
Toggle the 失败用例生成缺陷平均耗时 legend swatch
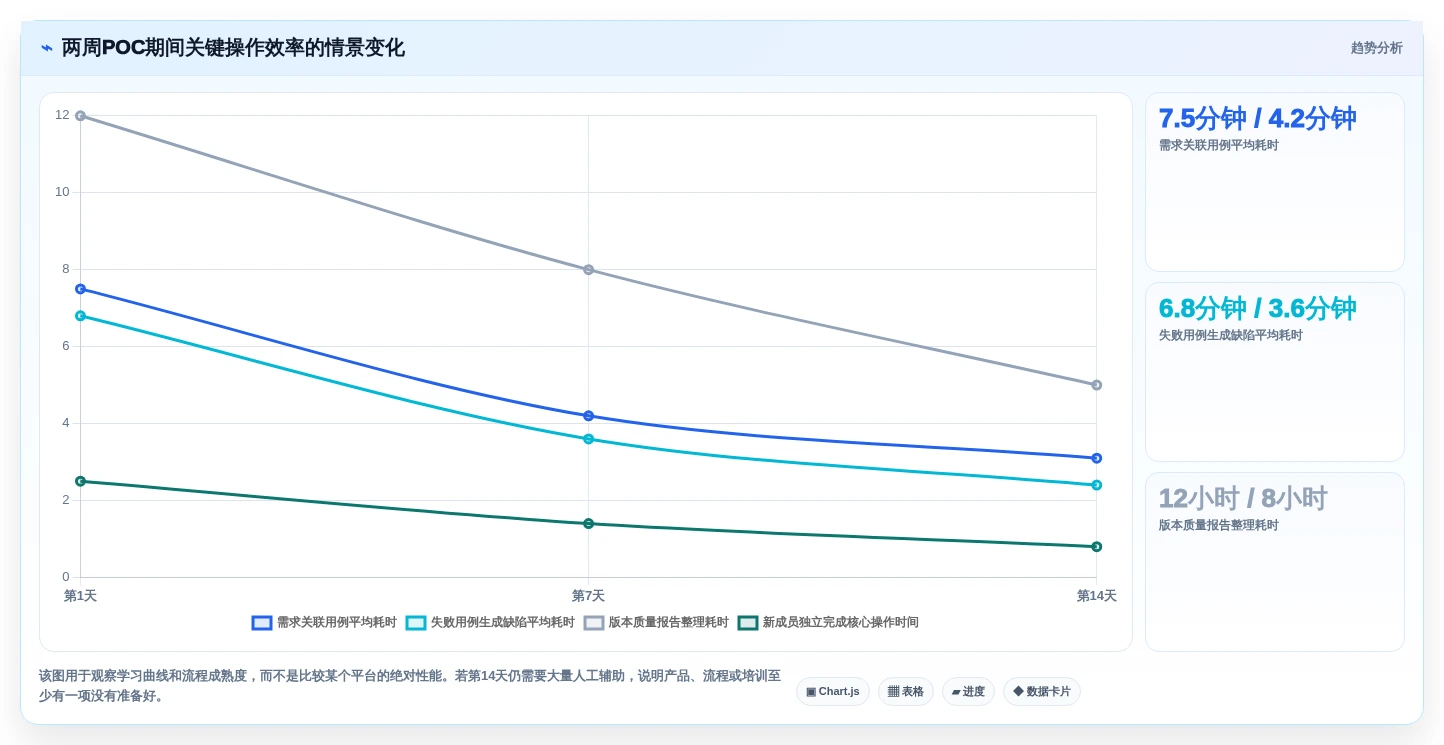[x=416, y=623]
